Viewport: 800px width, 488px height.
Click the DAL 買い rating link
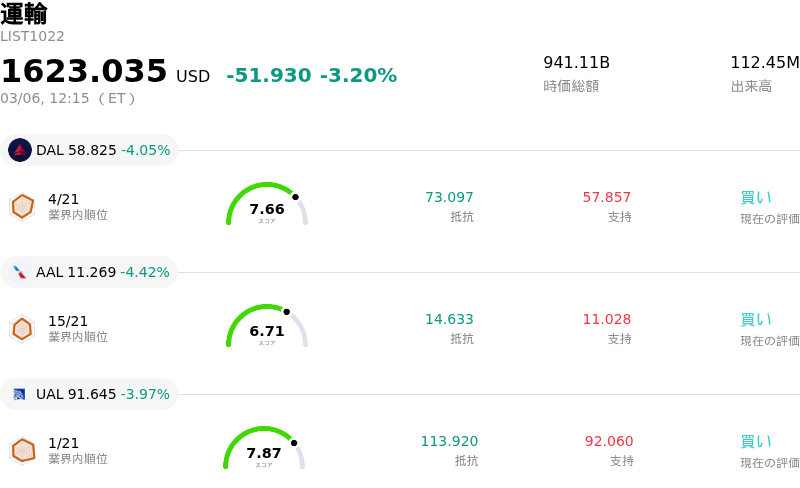coord(756,197)
